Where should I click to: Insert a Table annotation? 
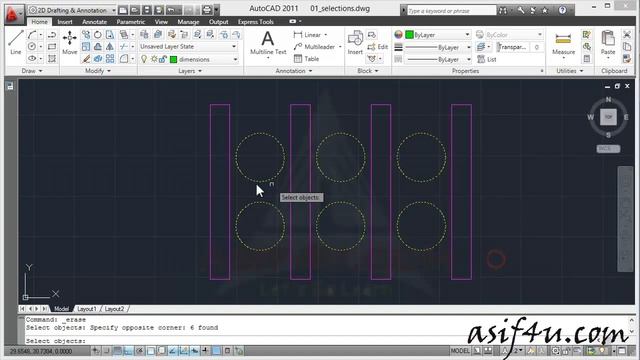307,59
